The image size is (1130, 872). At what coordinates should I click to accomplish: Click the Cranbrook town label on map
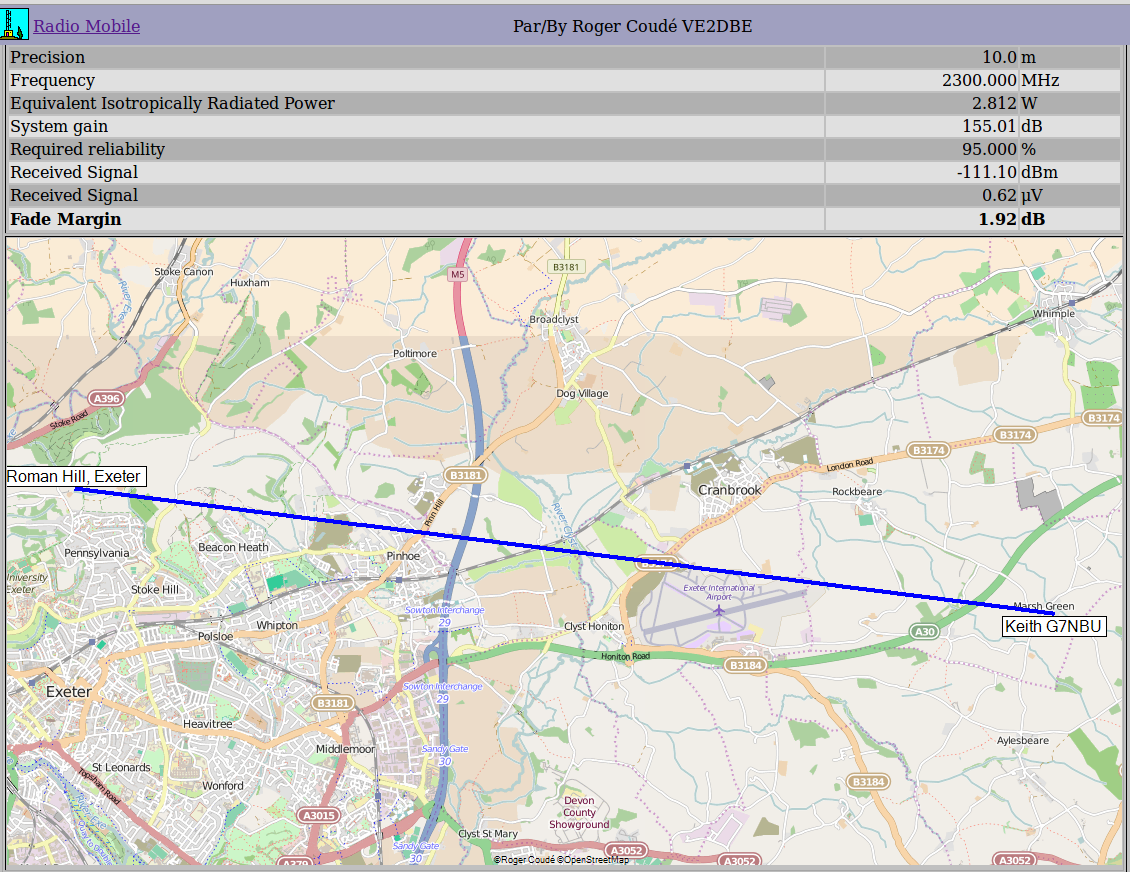[x=729, y=490]
